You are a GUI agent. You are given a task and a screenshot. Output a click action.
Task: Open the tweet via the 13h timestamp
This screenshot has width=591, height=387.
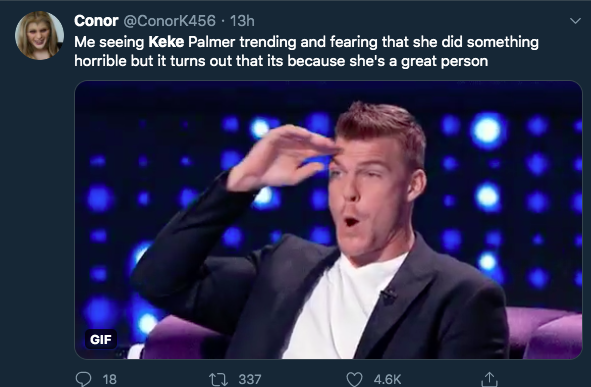pos(242,21)
